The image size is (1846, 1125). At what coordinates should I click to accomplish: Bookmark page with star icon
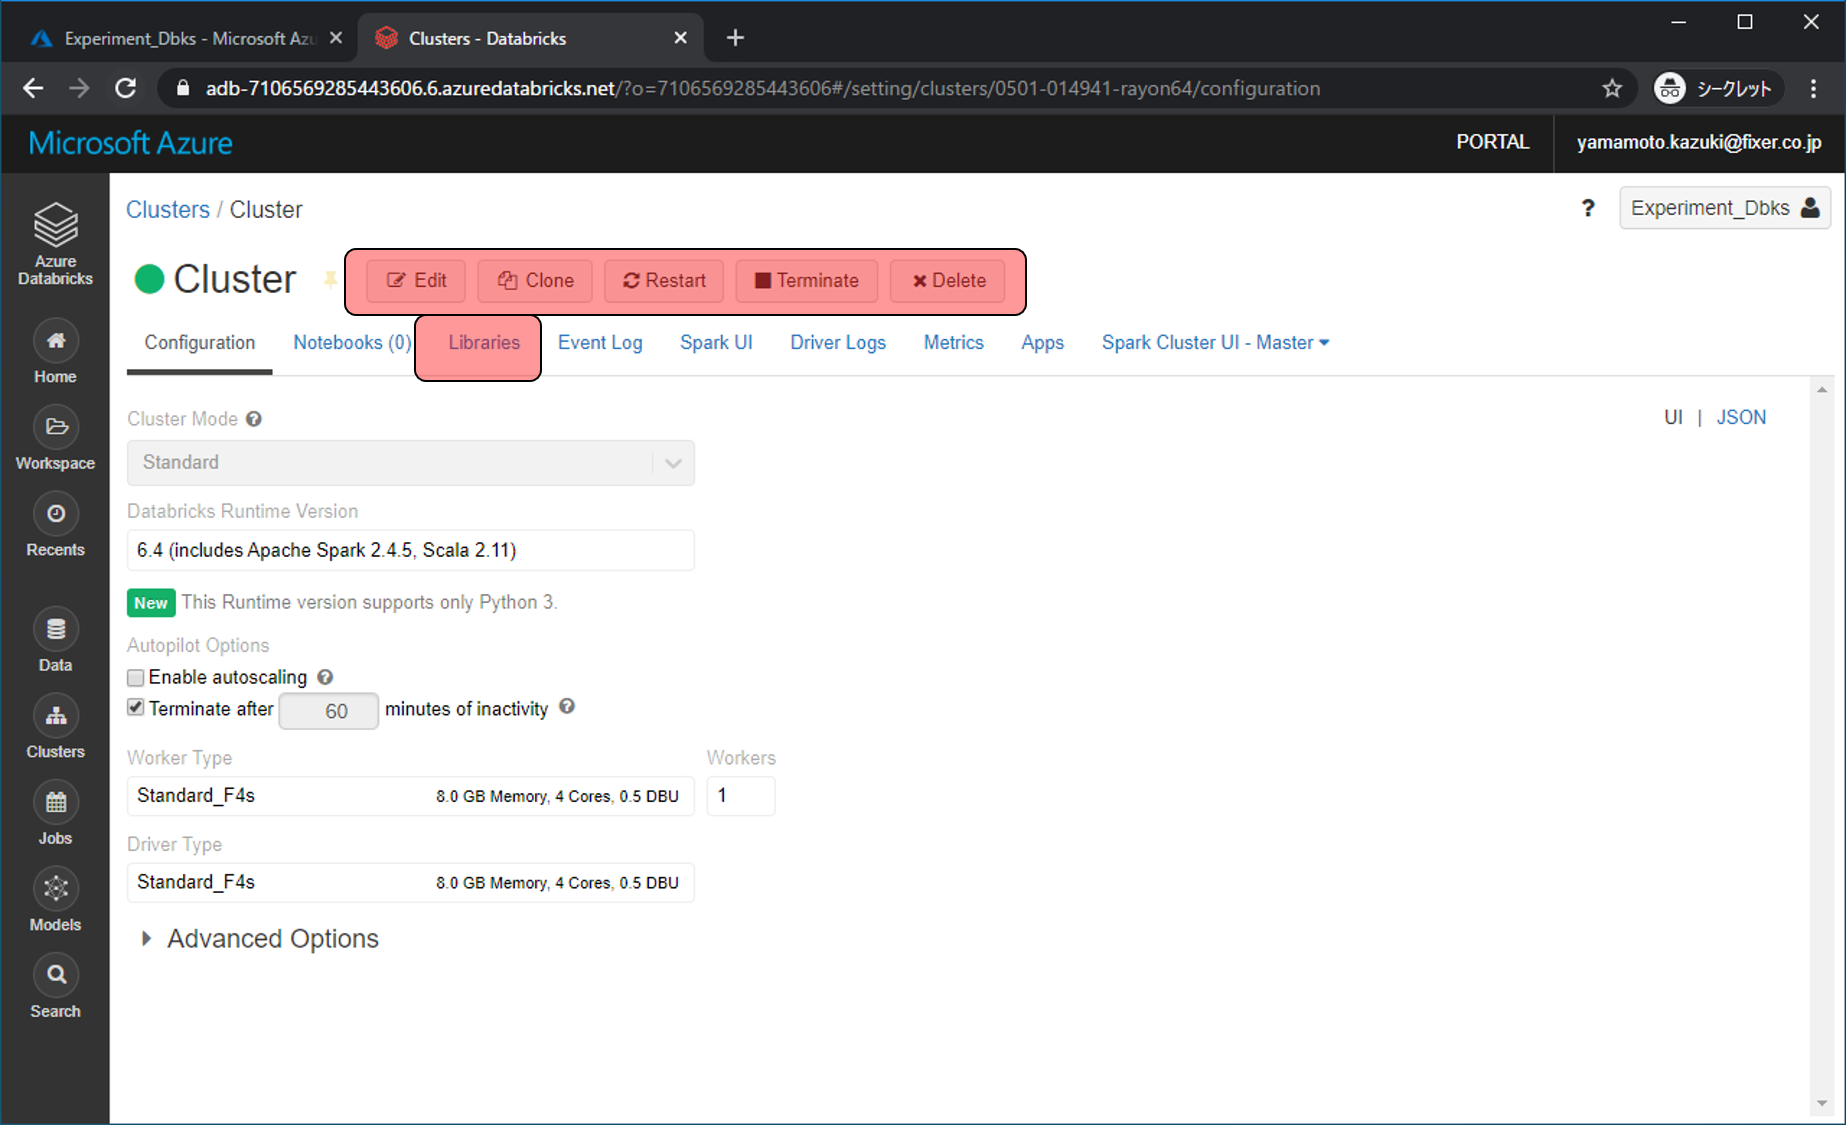pos(1612,88)
